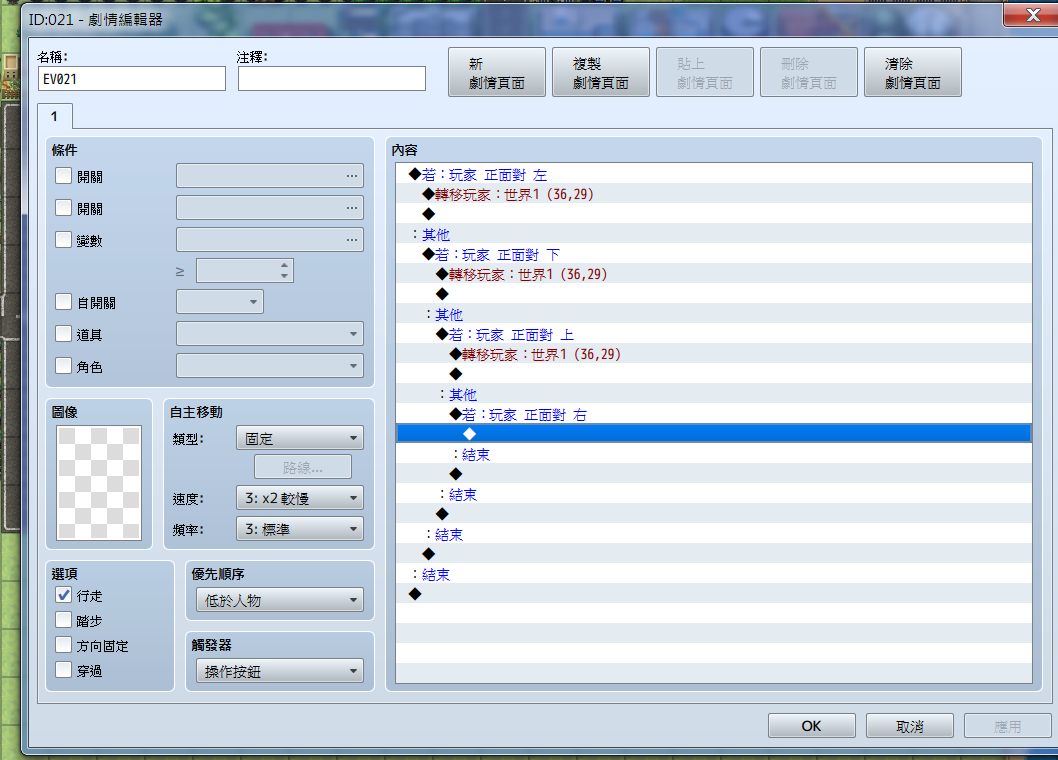Expand the 優先順序 dropdown showing 低於人物
This screenshot has width=1058, height=760.
[x=280, y=600]
